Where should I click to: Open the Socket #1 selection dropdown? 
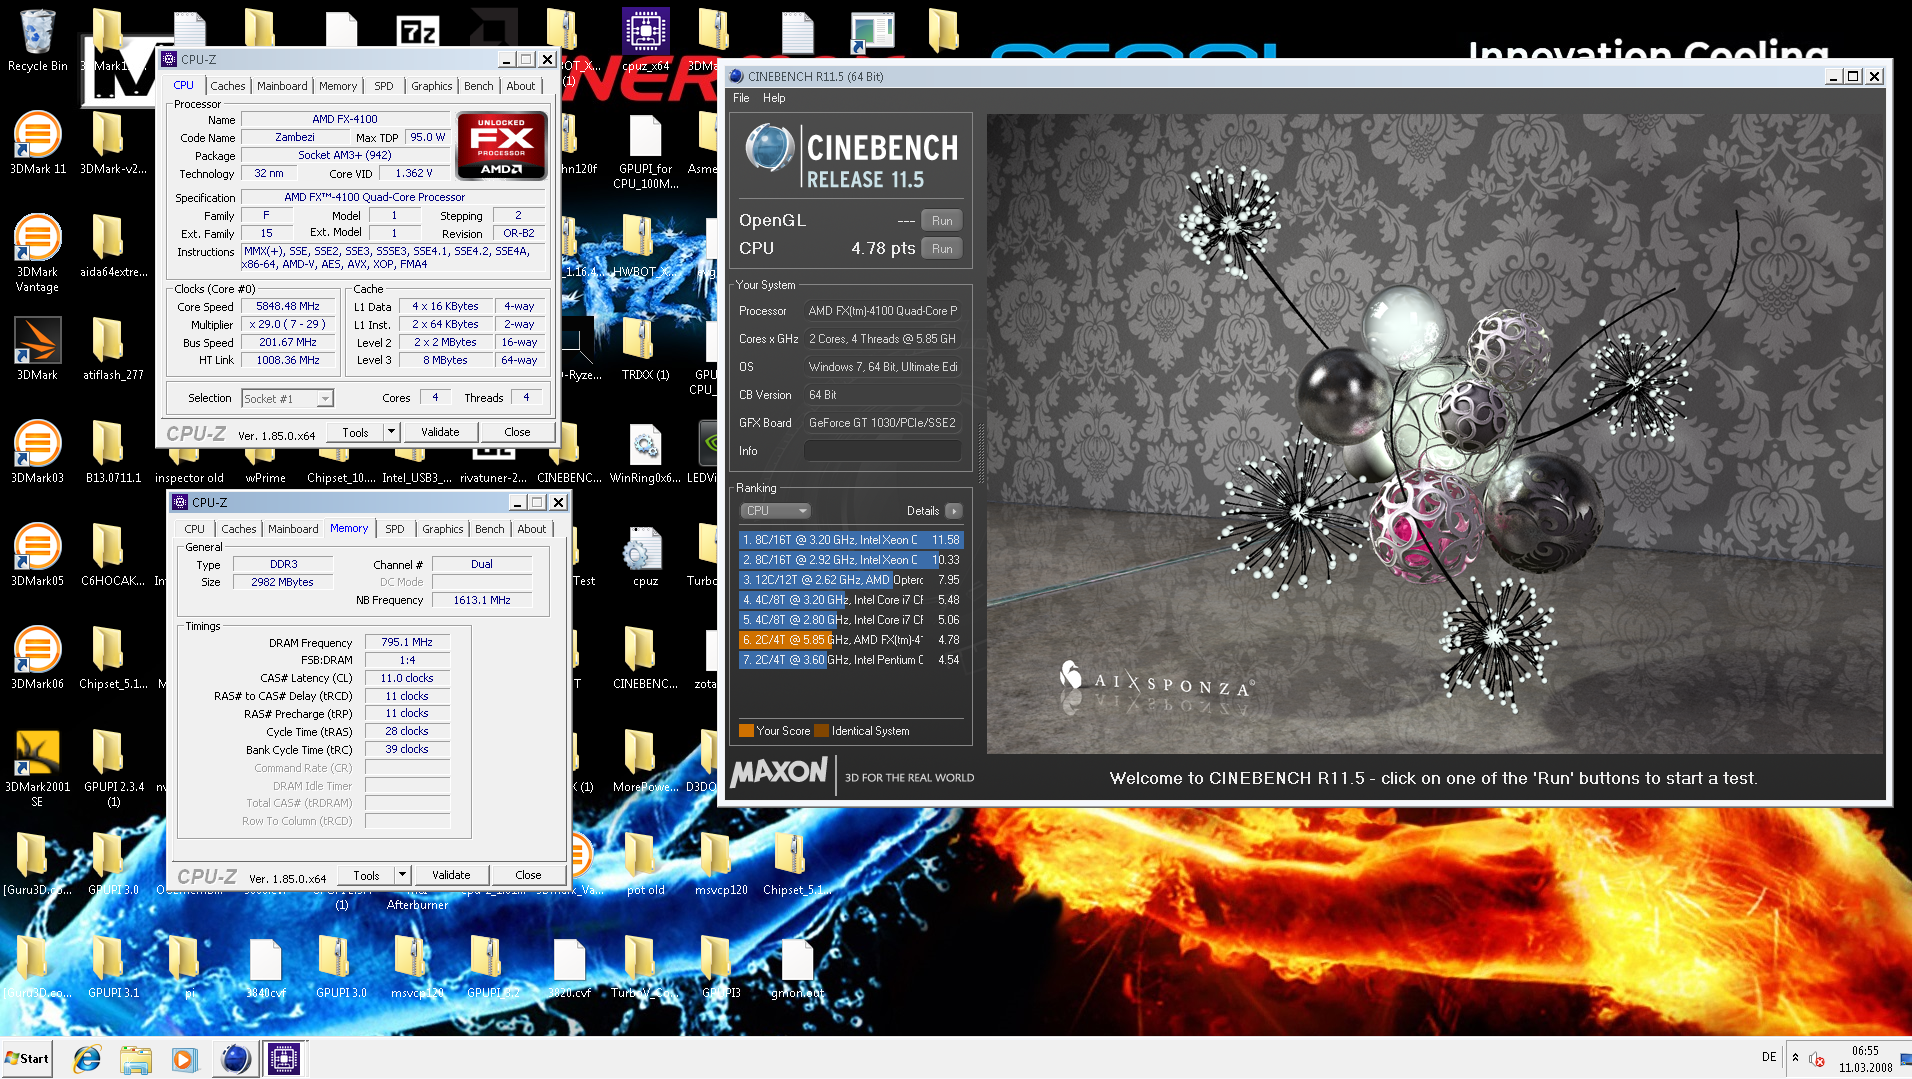[x=287, y=398]
